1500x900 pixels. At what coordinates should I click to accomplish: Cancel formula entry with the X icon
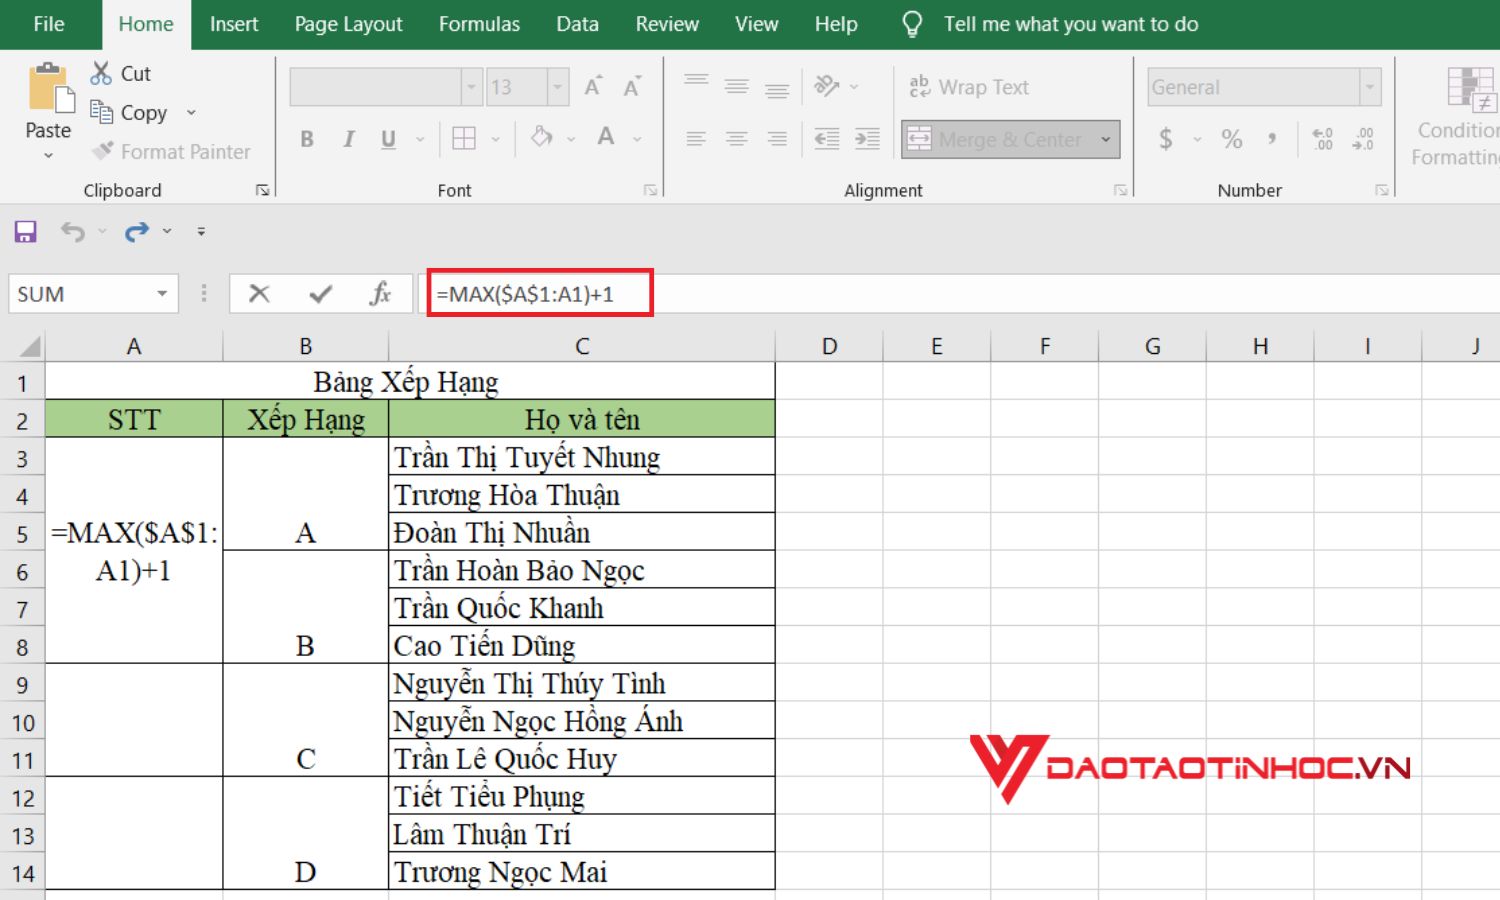coord(259,294)
